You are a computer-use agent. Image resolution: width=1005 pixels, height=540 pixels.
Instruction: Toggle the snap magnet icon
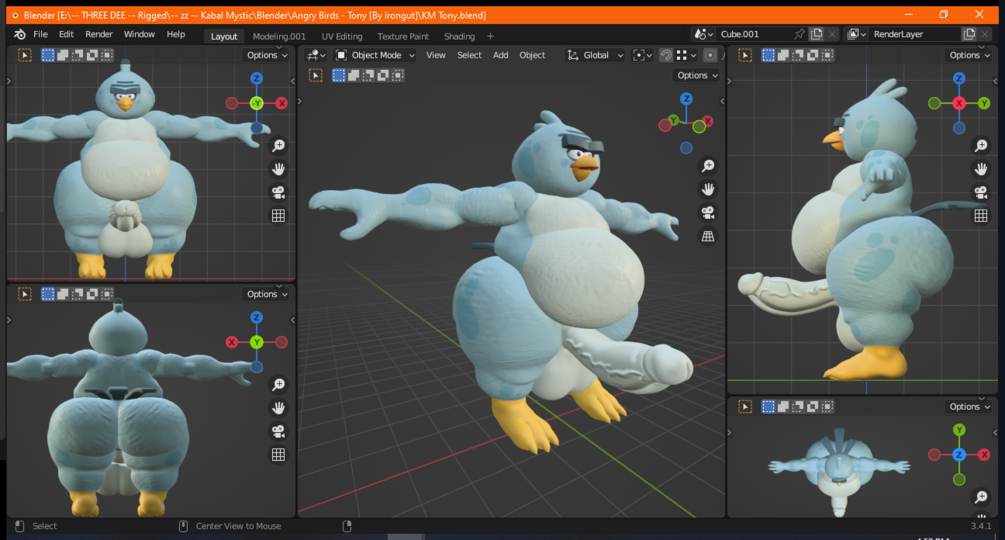click(x=666, y=55)
